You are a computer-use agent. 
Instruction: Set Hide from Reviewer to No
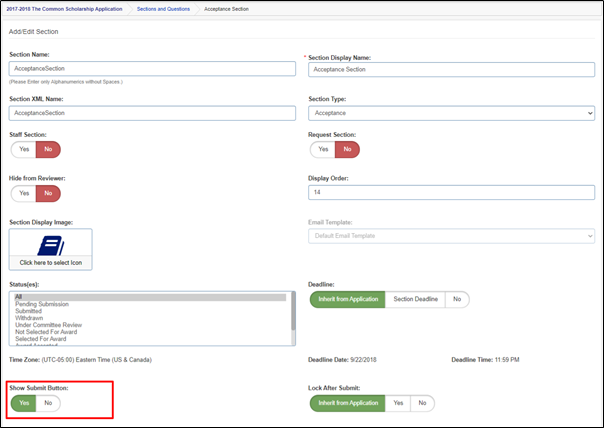tap(48, 193)
